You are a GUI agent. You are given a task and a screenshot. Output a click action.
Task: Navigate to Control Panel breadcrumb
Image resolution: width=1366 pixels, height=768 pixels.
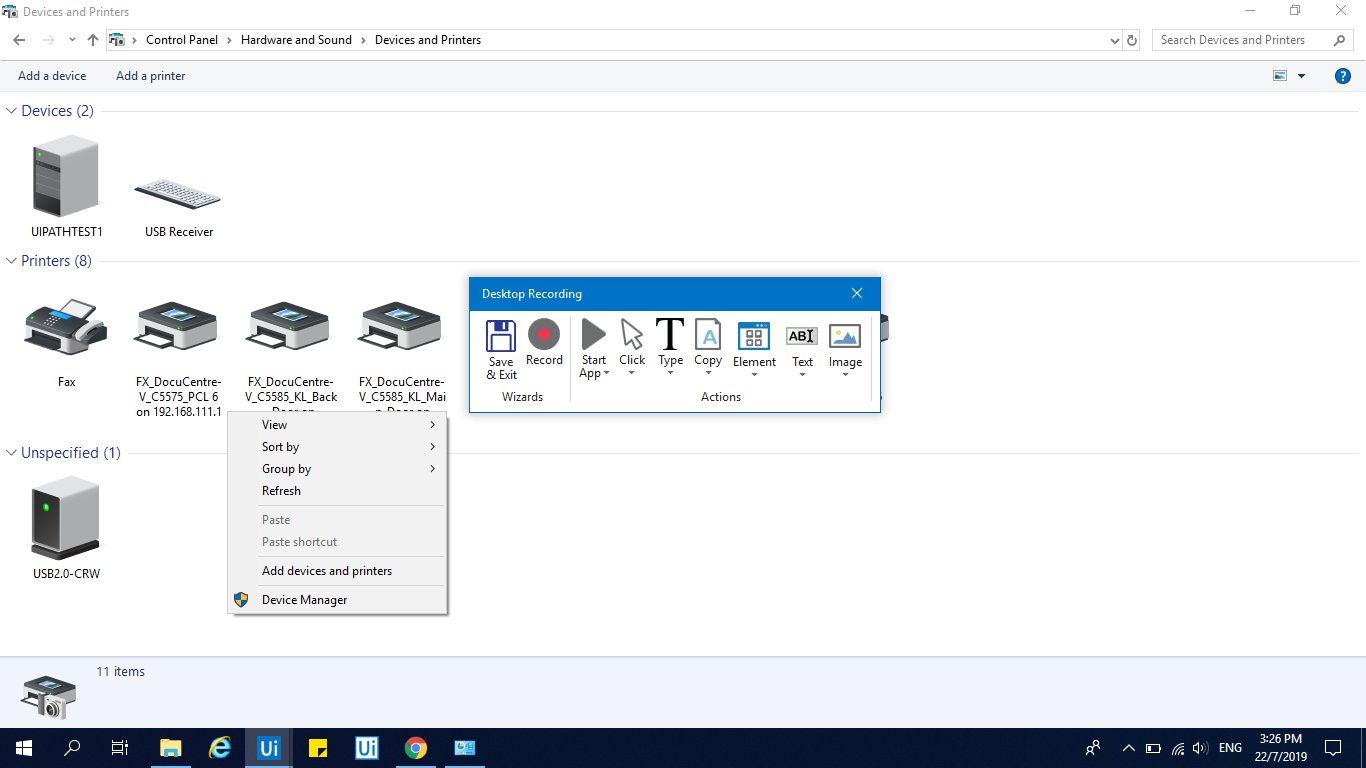182,40
